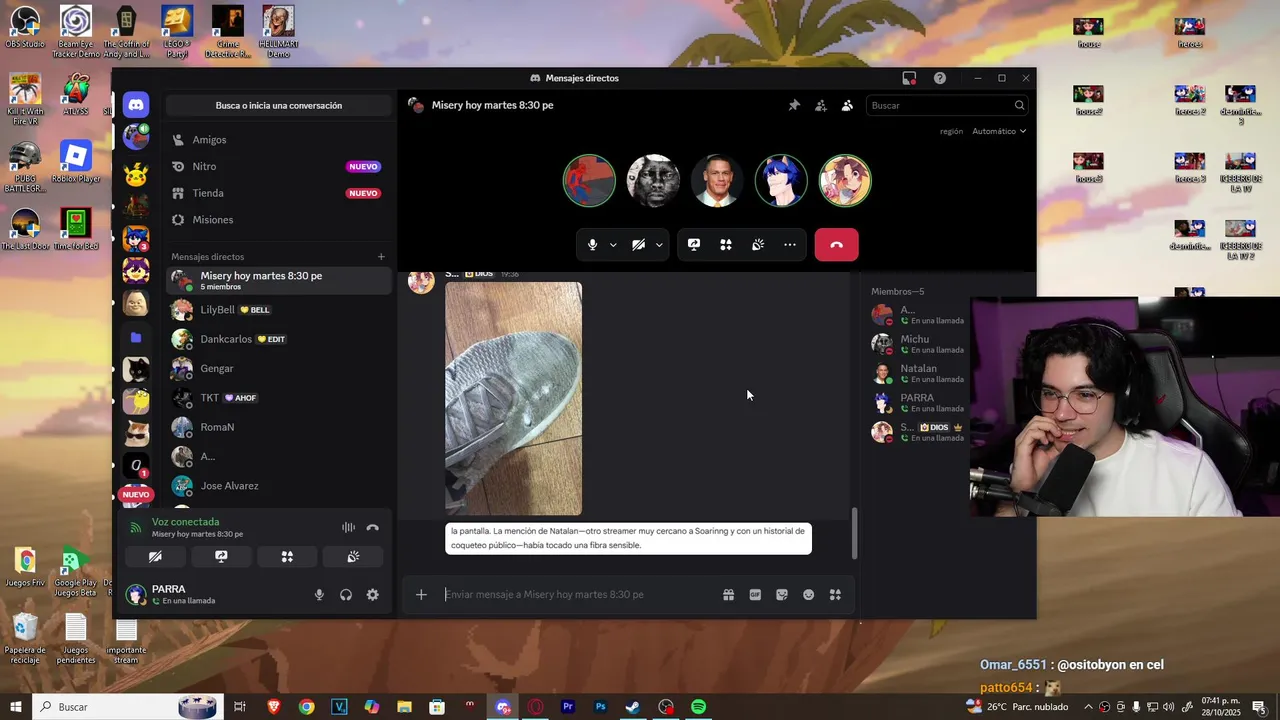Expand microphone input options arrow
The width and height of the screenshot is (1280, 720).
coord(613,244)
